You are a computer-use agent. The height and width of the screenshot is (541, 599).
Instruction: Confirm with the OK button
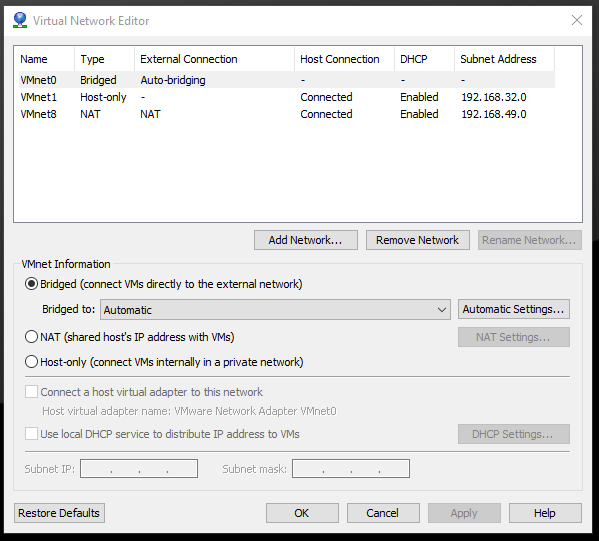point(302,513)
